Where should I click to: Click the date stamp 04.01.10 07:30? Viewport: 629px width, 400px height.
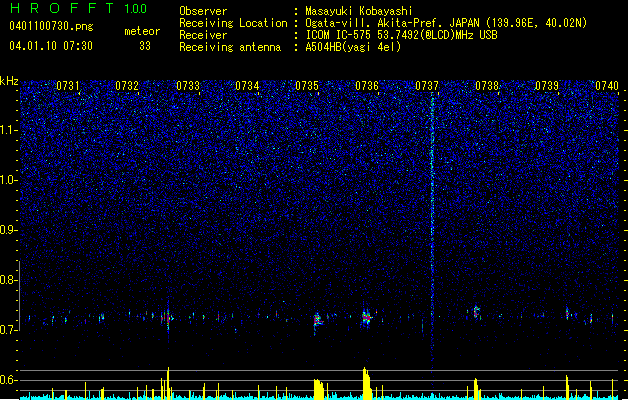51,46
